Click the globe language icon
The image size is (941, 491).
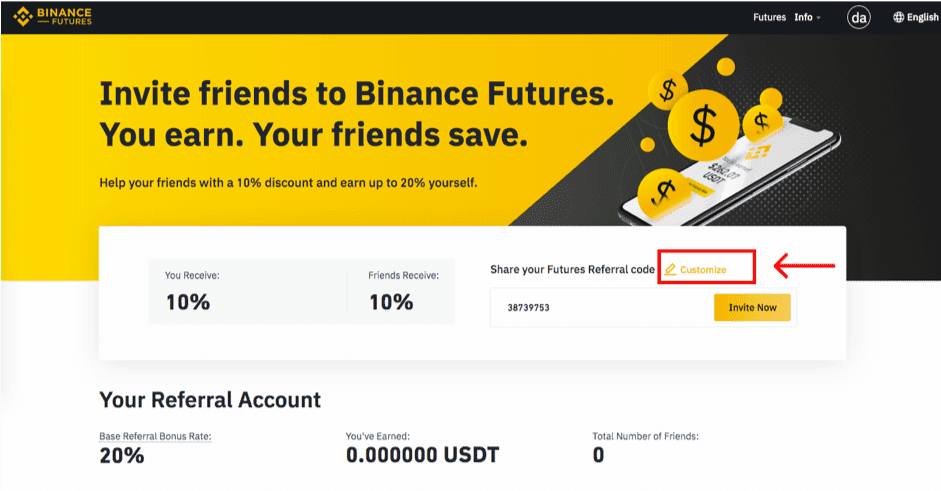(898, 17)
